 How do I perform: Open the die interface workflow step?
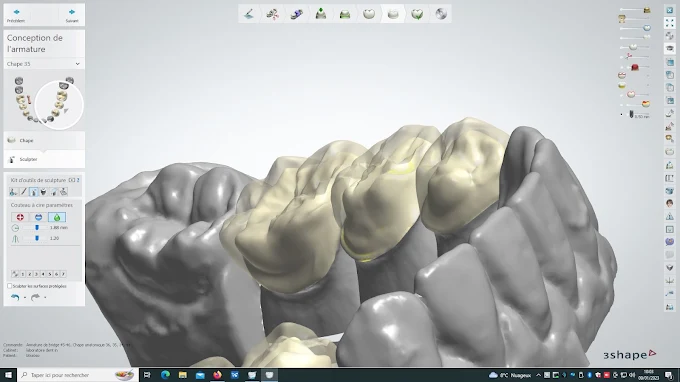[x=345, y=14]
